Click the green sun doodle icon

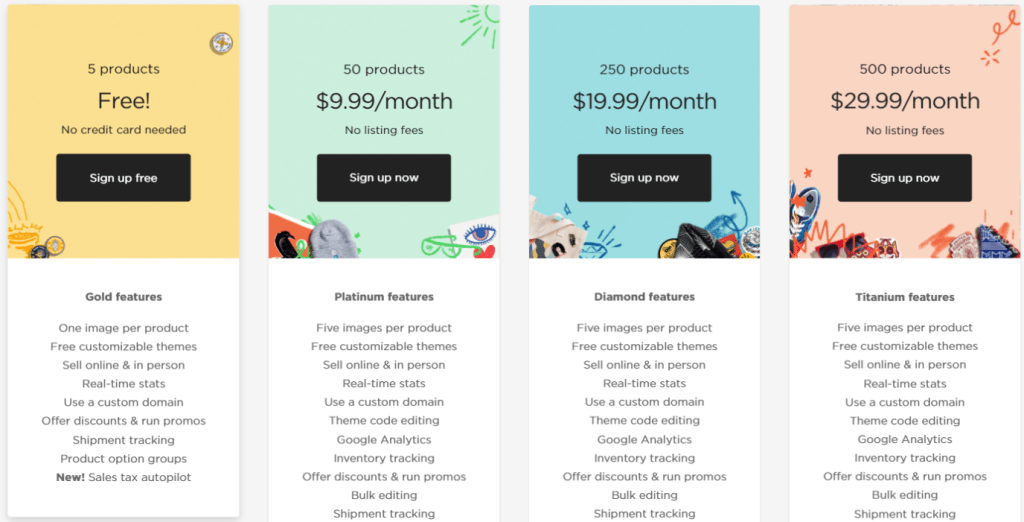tap(480, 24)
